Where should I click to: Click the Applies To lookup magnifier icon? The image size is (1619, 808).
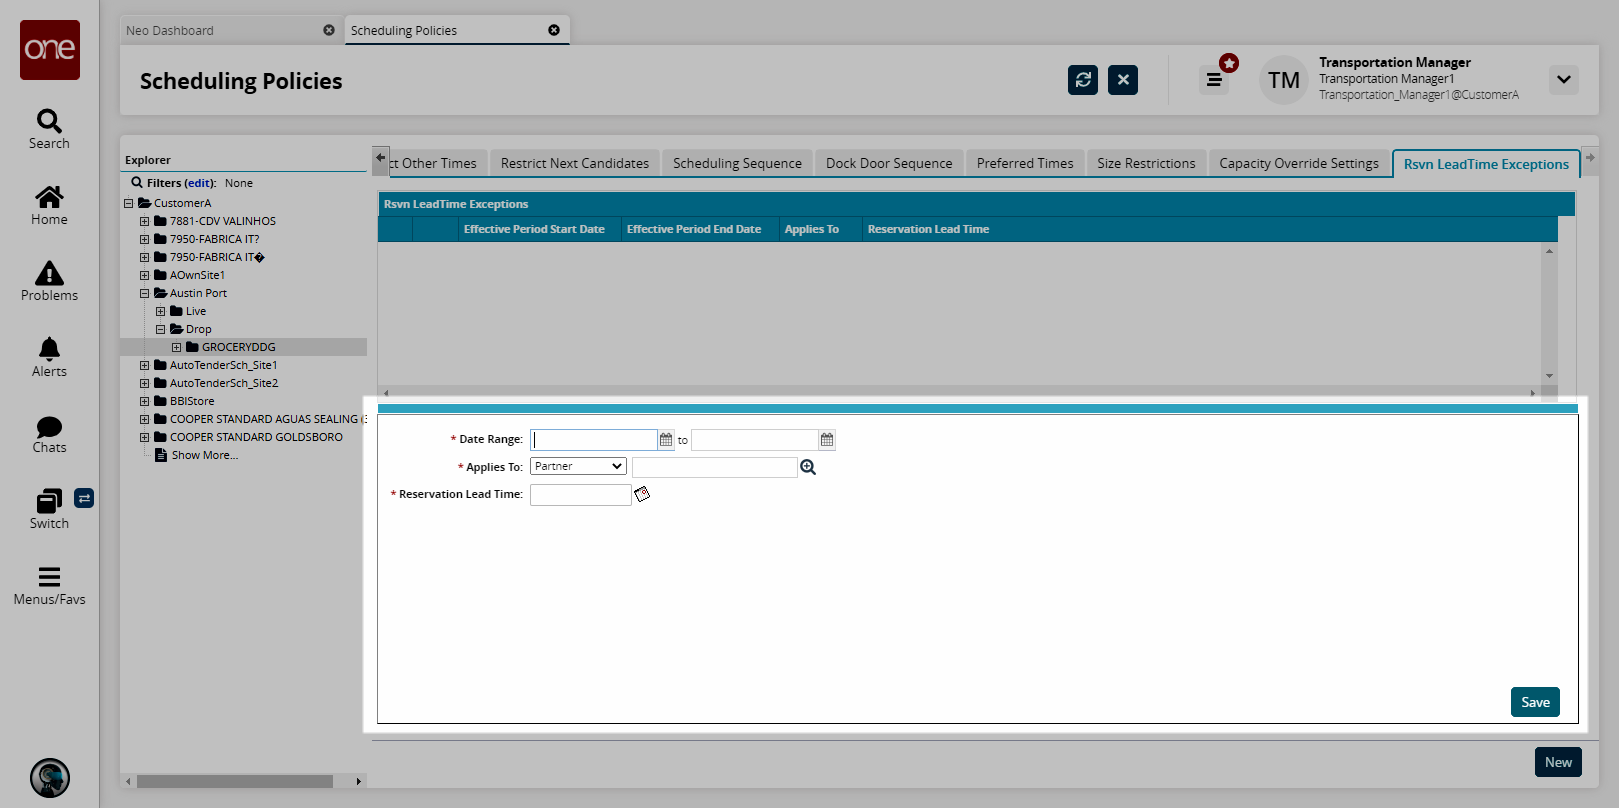[808, 467]
